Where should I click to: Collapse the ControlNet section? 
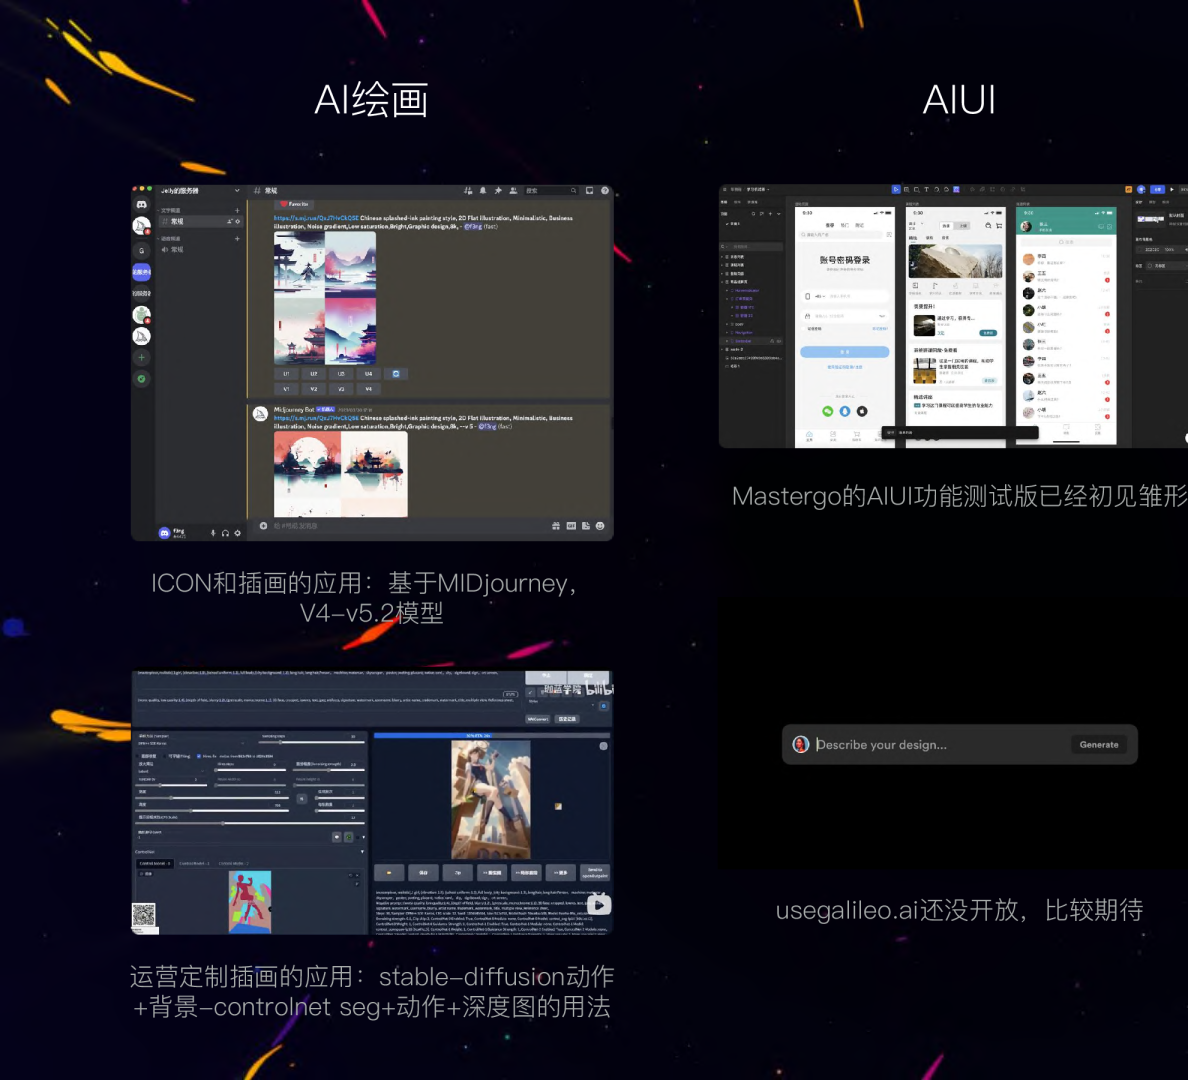pos(363,851)
